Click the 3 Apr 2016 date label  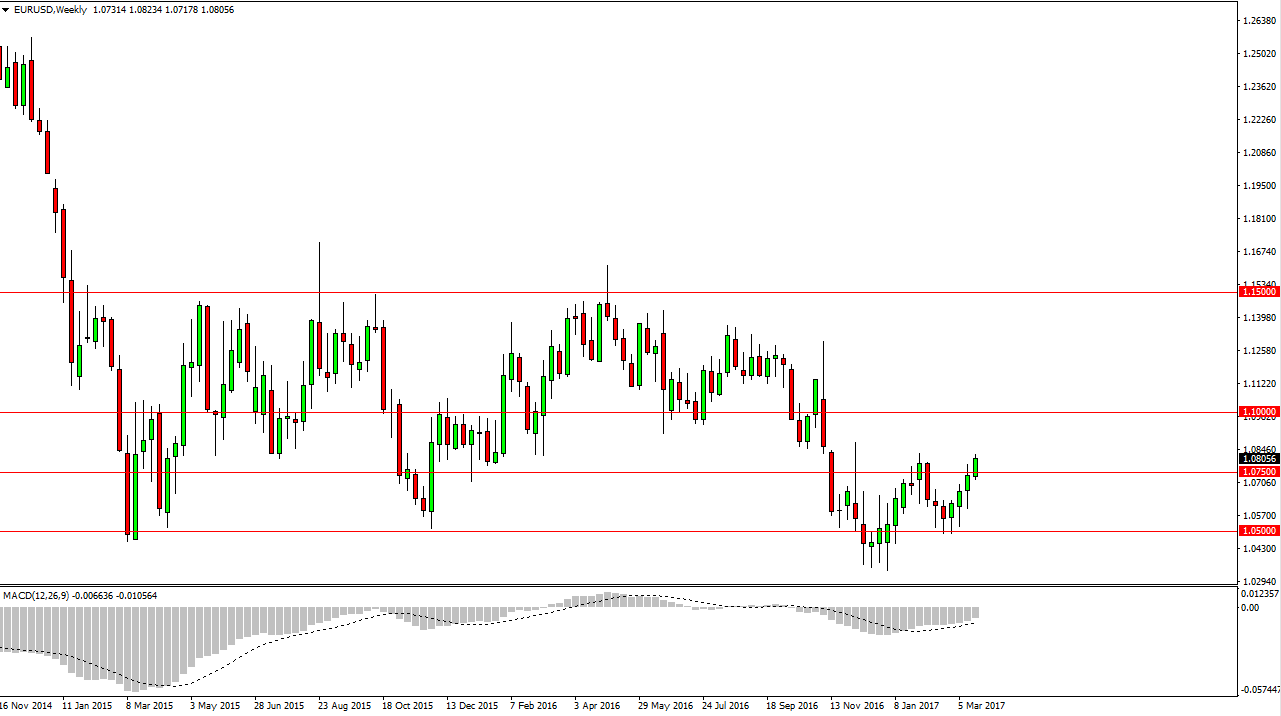596,705
